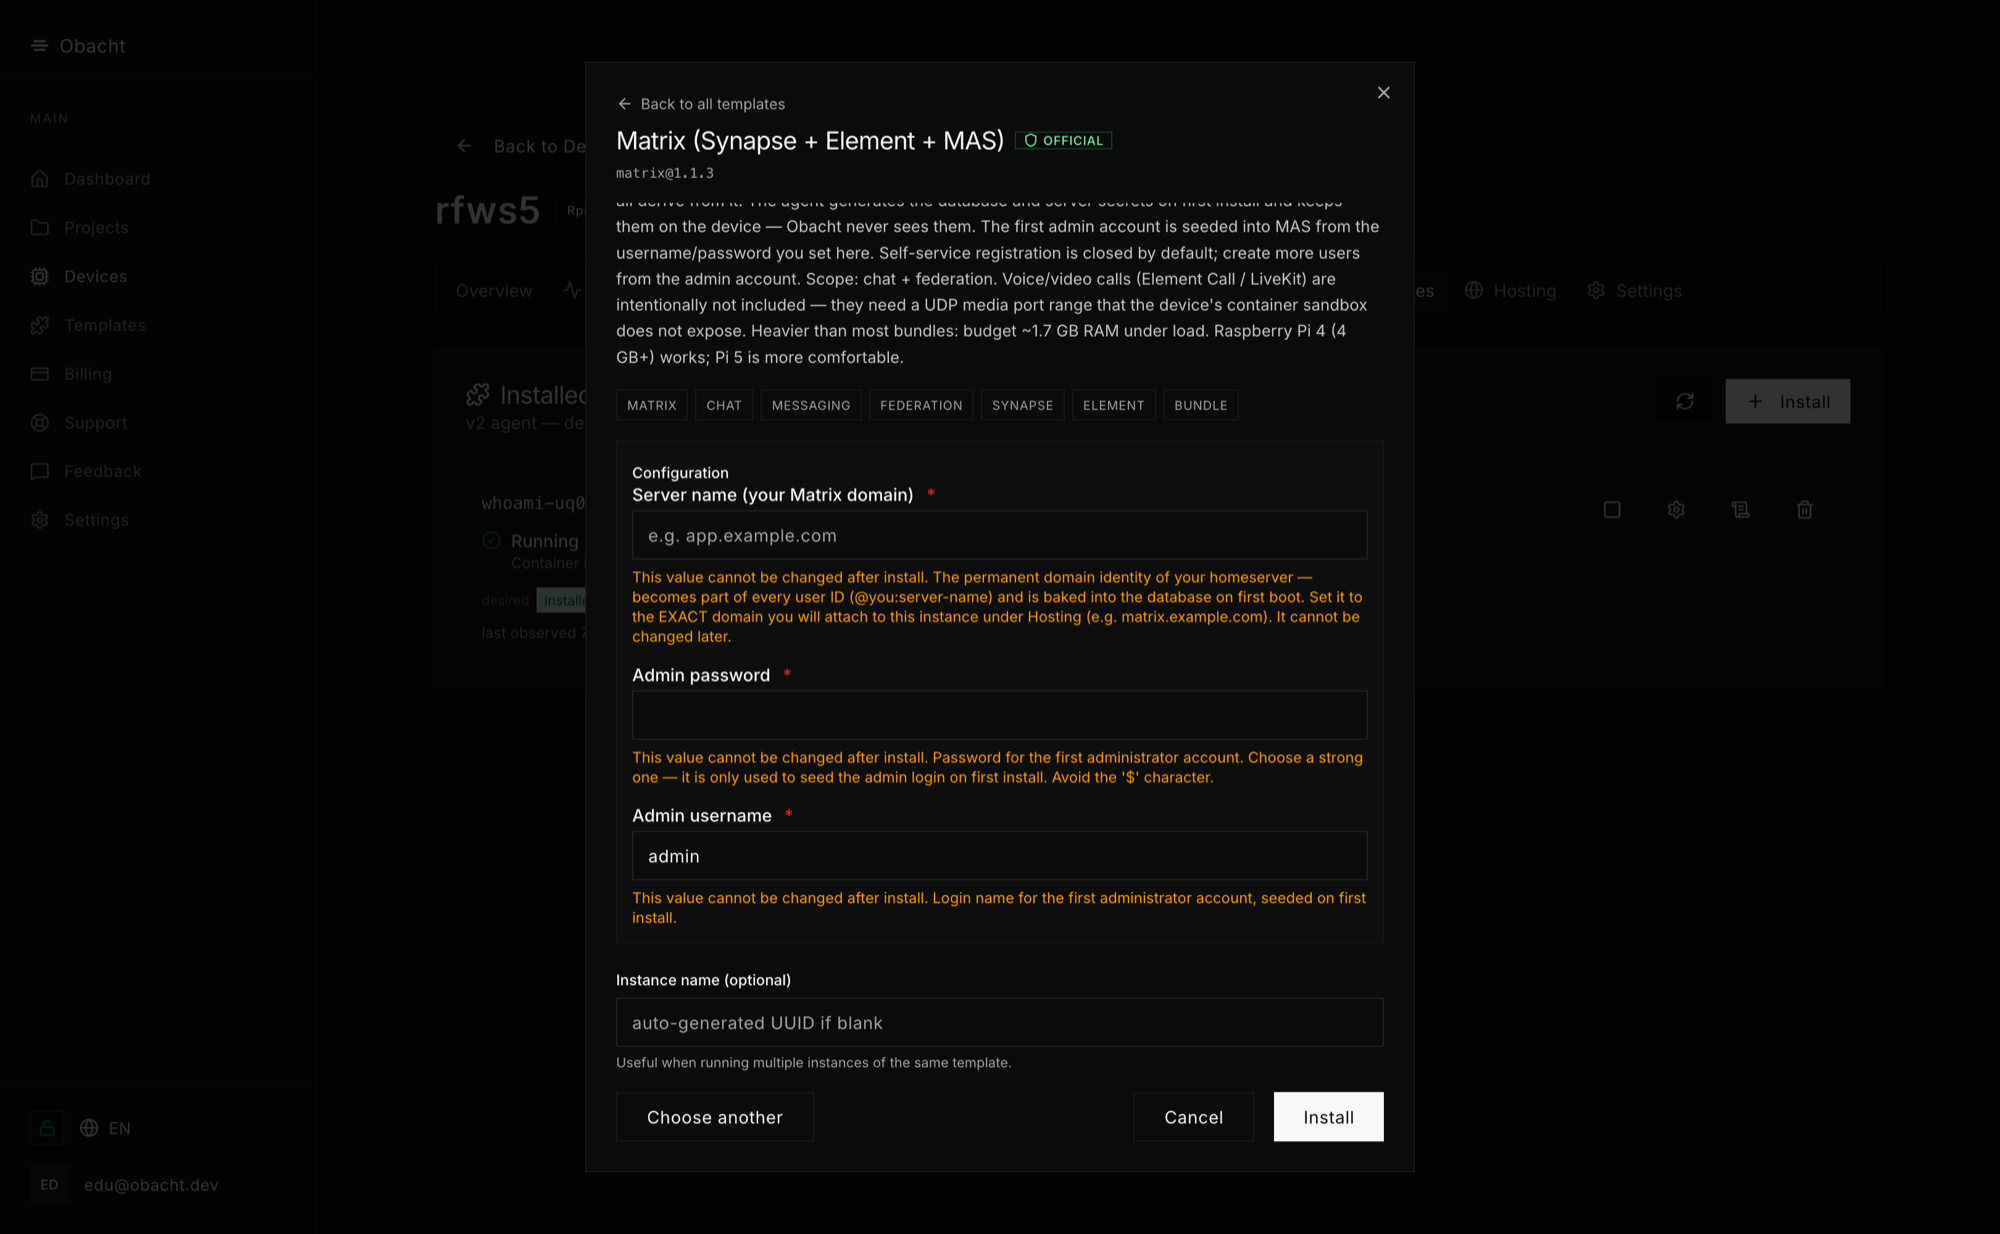Image resolution: width=2000 pixels, height=1234 pixels.
Task: Open whoami instance settings gear
Action: click(x=1676, y=510)
